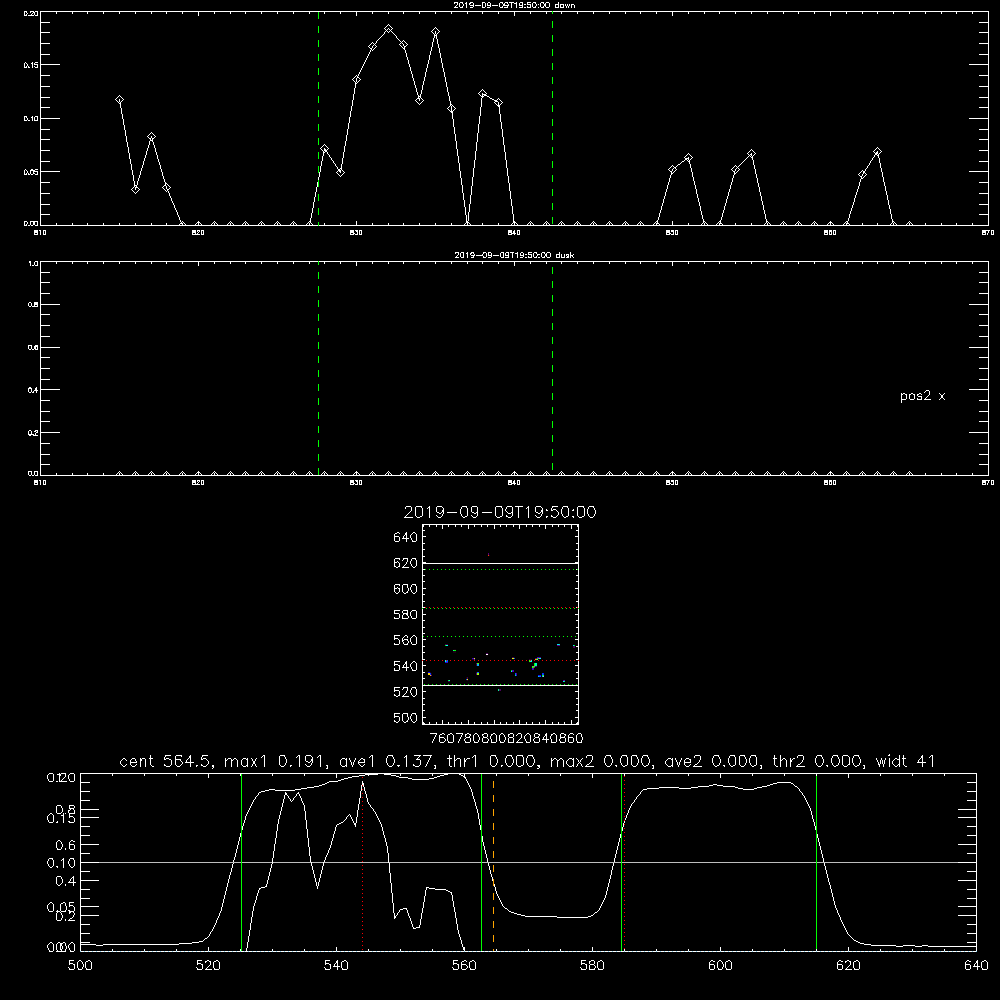The width and height of the screenshot is (1000, 1000).
Task: Click the right green dashed line in dusk plot
Action: (x=552, y=368)
